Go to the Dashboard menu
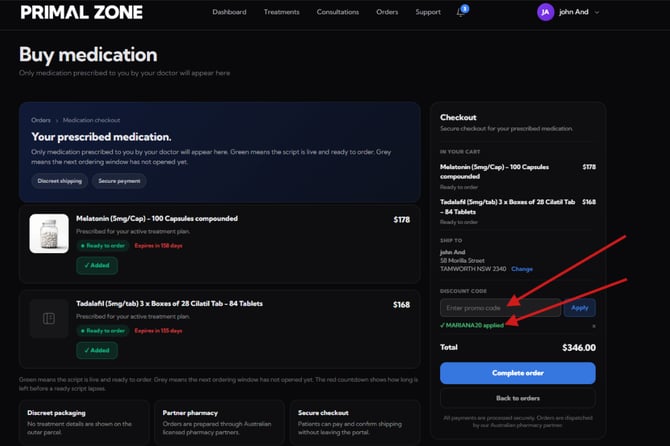The width and height of the screenshot is (670, 446). coord(229,12)
